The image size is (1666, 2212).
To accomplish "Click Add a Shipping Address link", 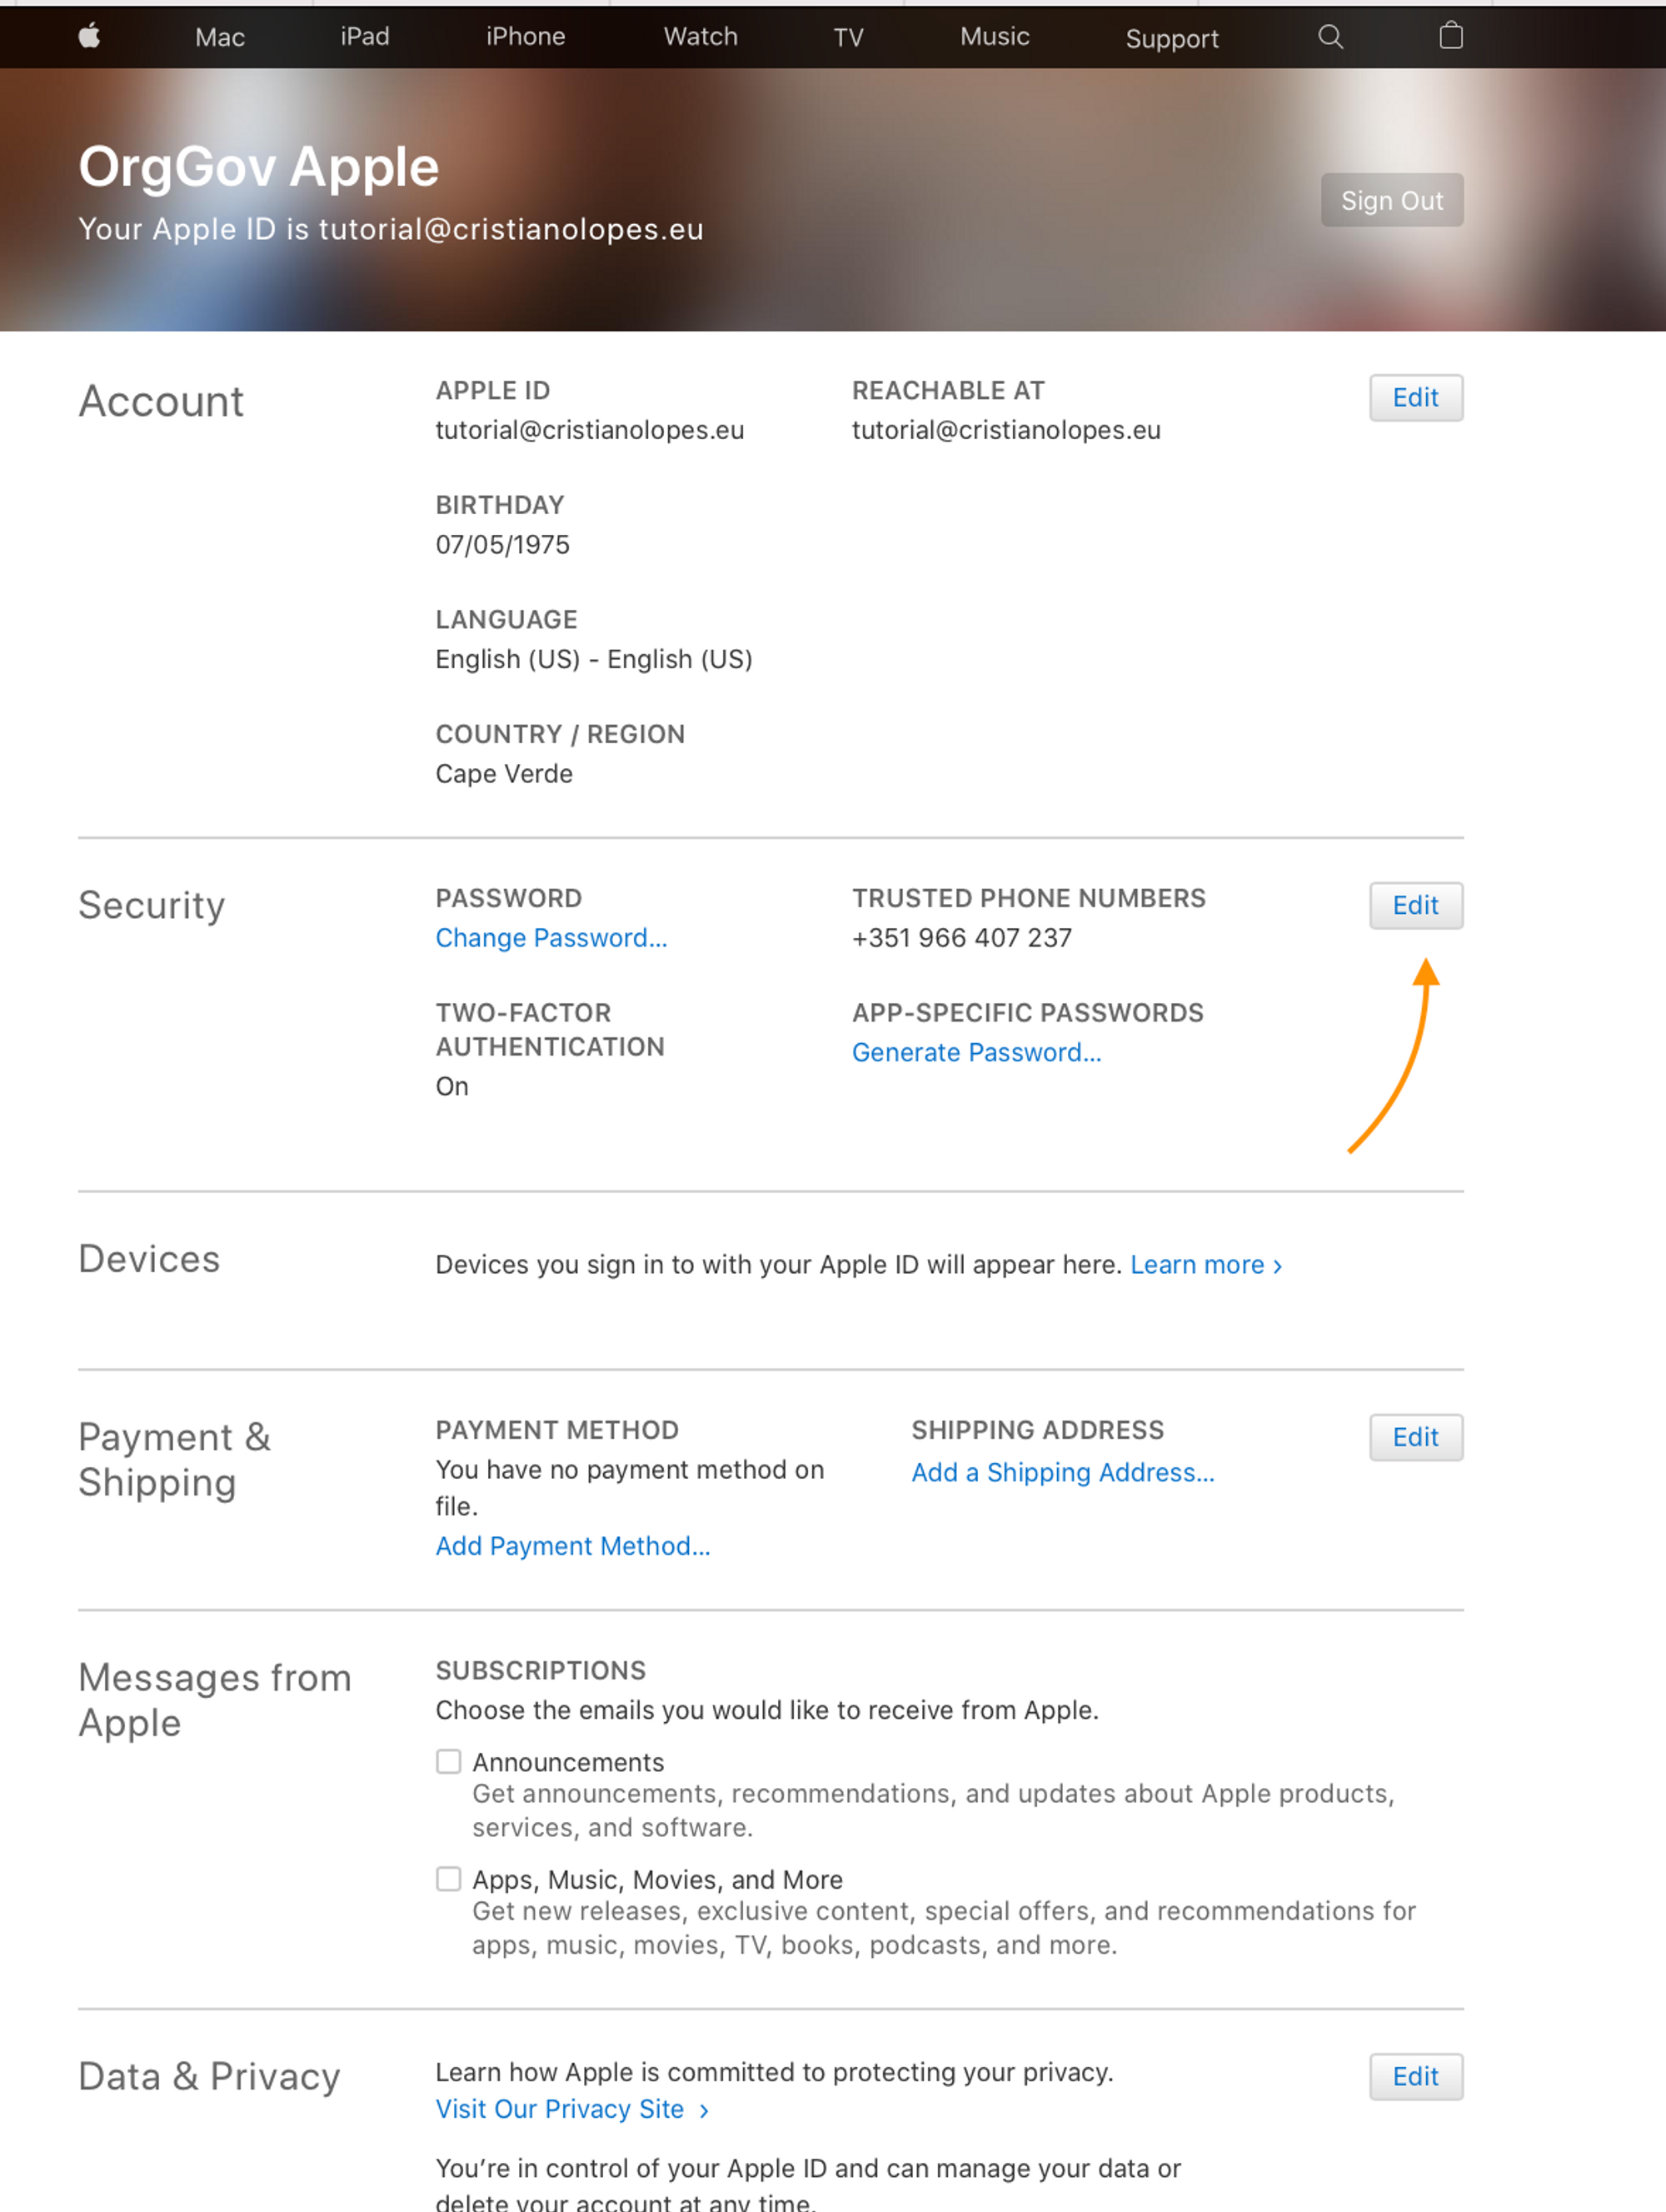I will (1063, 1473).
